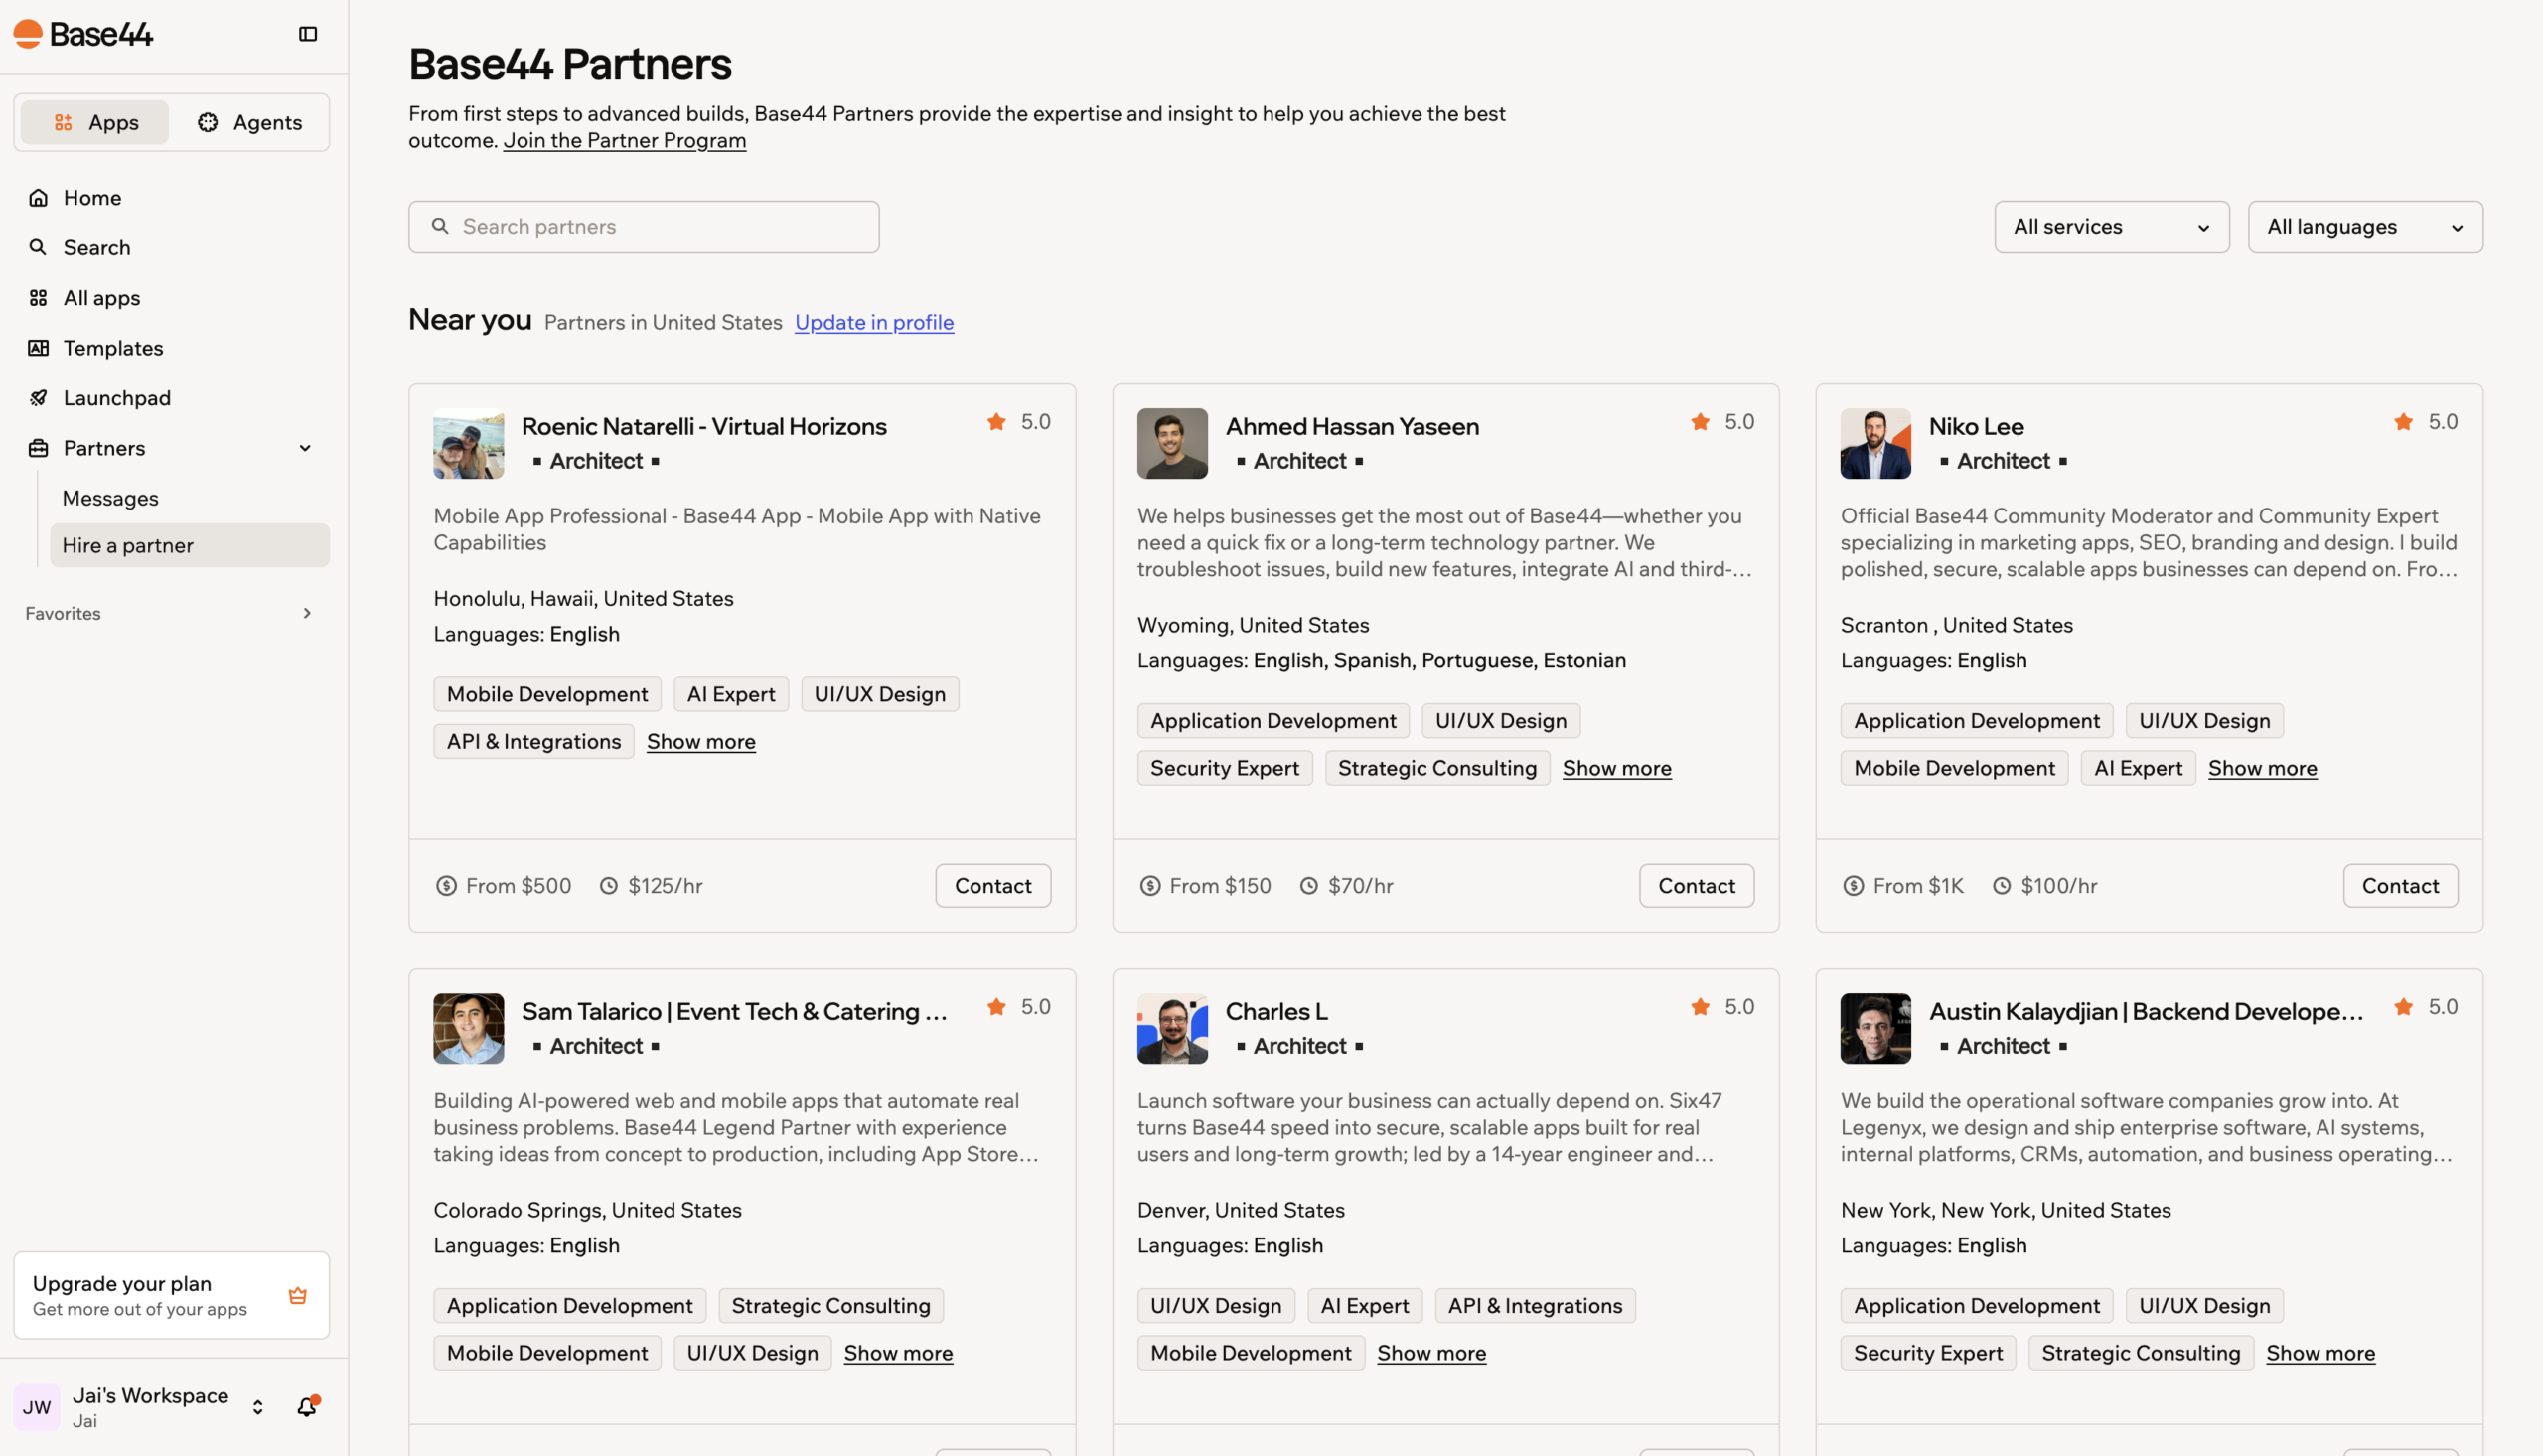Open the All services dropdown
Viewport: 2543px width, 1456px height.
2111,227
